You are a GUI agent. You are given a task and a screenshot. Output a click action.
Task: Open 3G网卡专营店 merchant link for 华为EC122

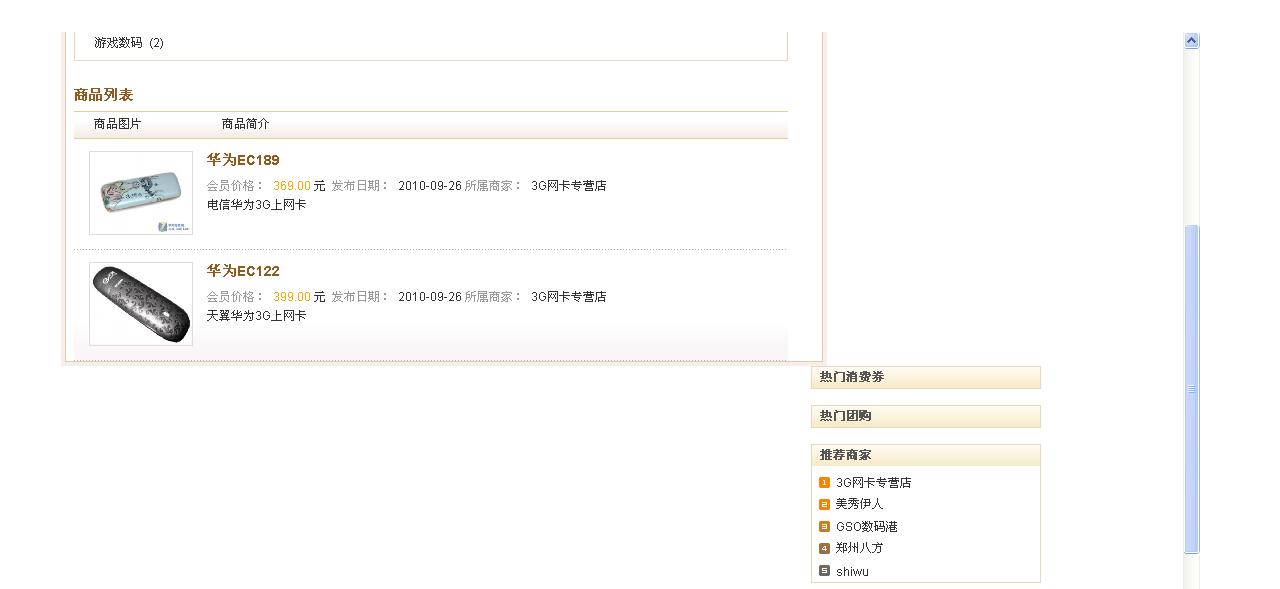[x=568, y=297]
